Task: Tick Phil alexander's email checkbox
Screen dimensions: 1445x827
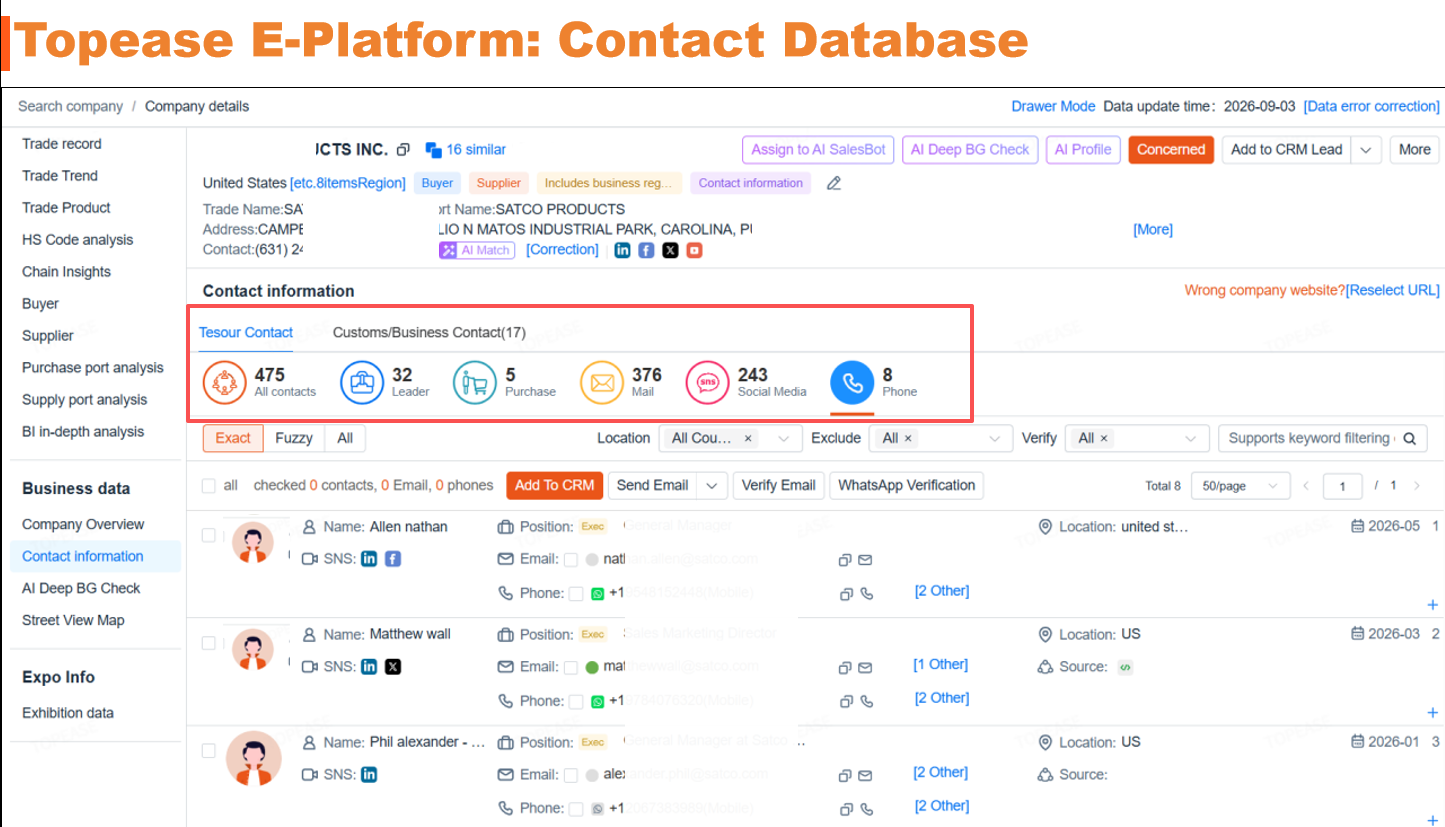Action: click(571, 776)
